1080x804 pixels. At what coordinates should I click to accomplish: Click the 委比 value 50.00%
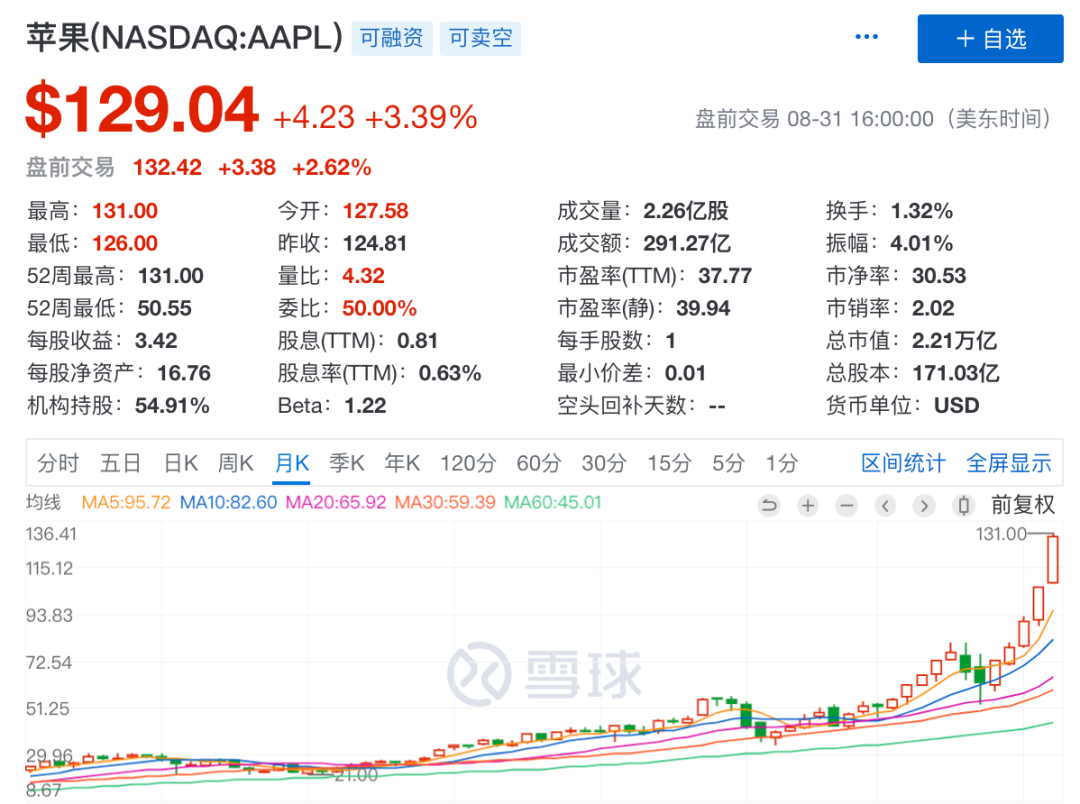[380, 308]
